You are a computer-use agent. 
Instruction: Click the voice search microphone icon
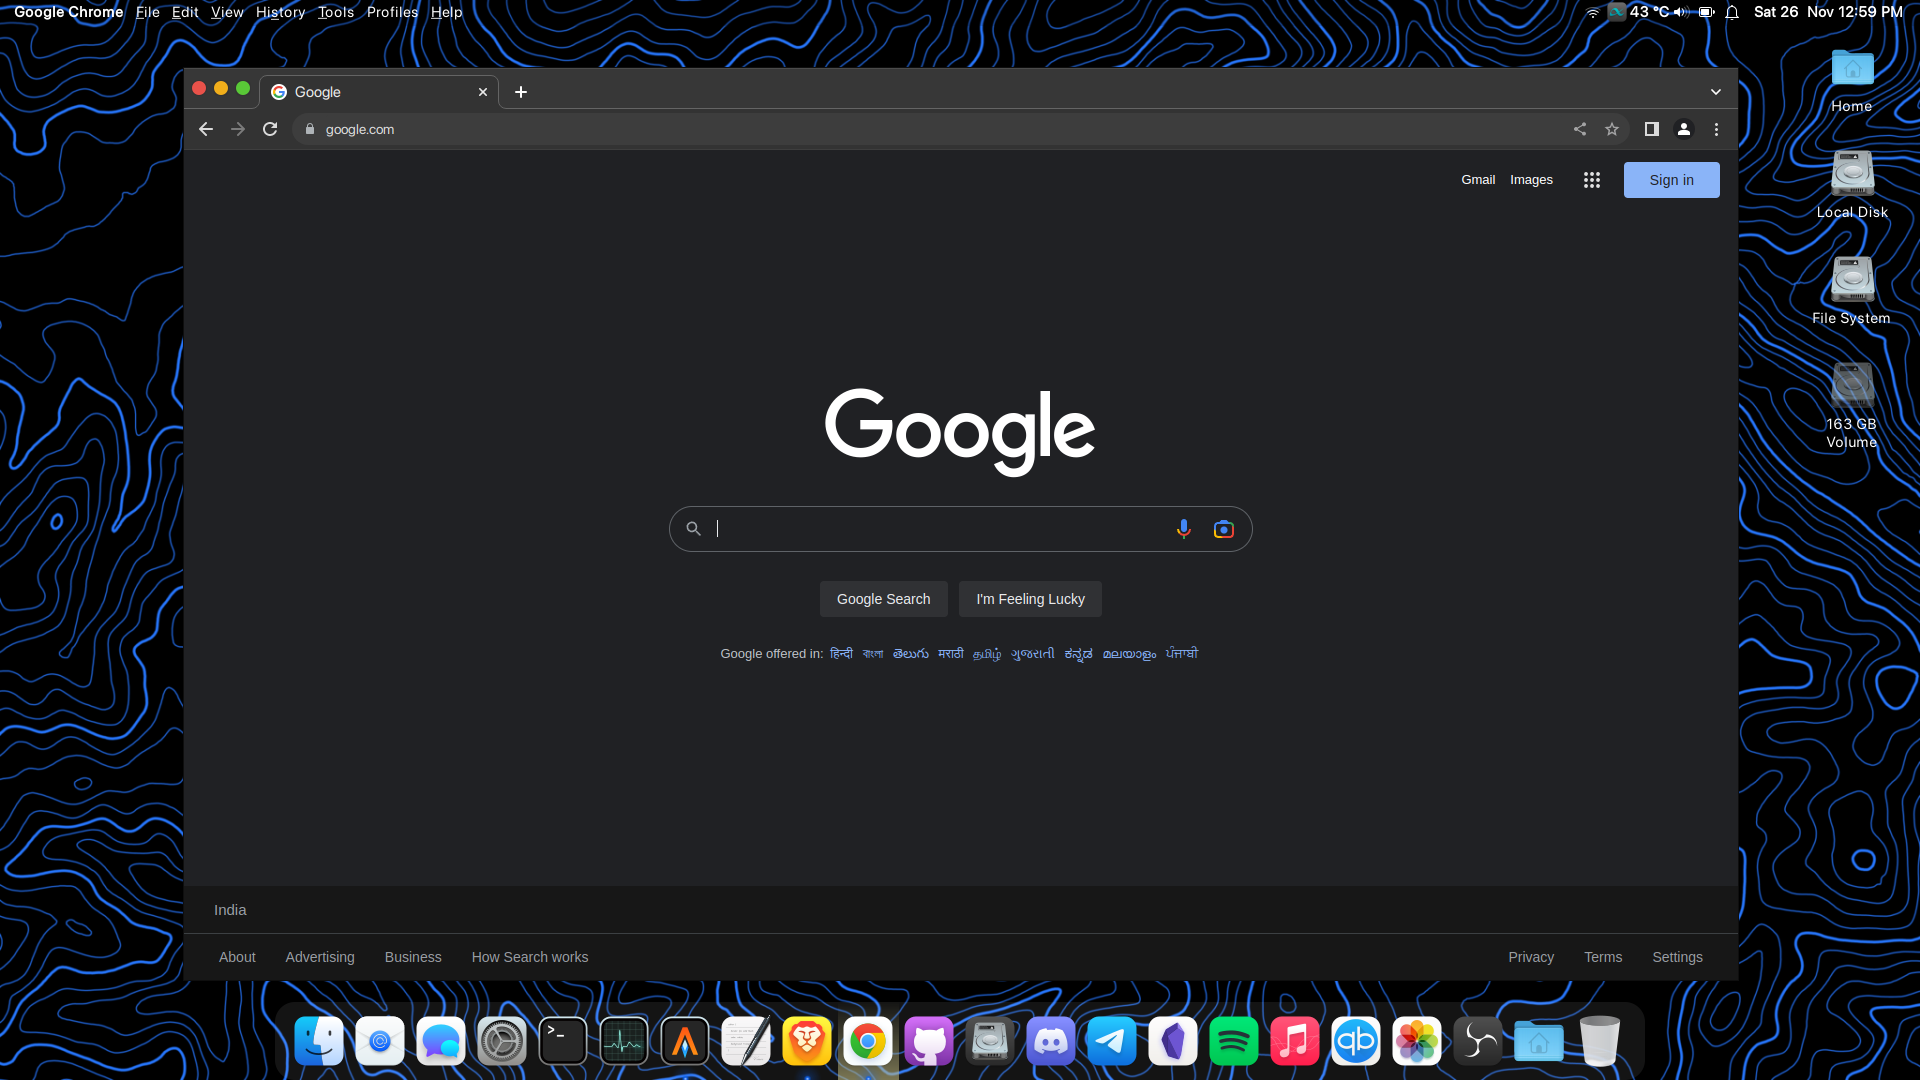pos(1183,529)
